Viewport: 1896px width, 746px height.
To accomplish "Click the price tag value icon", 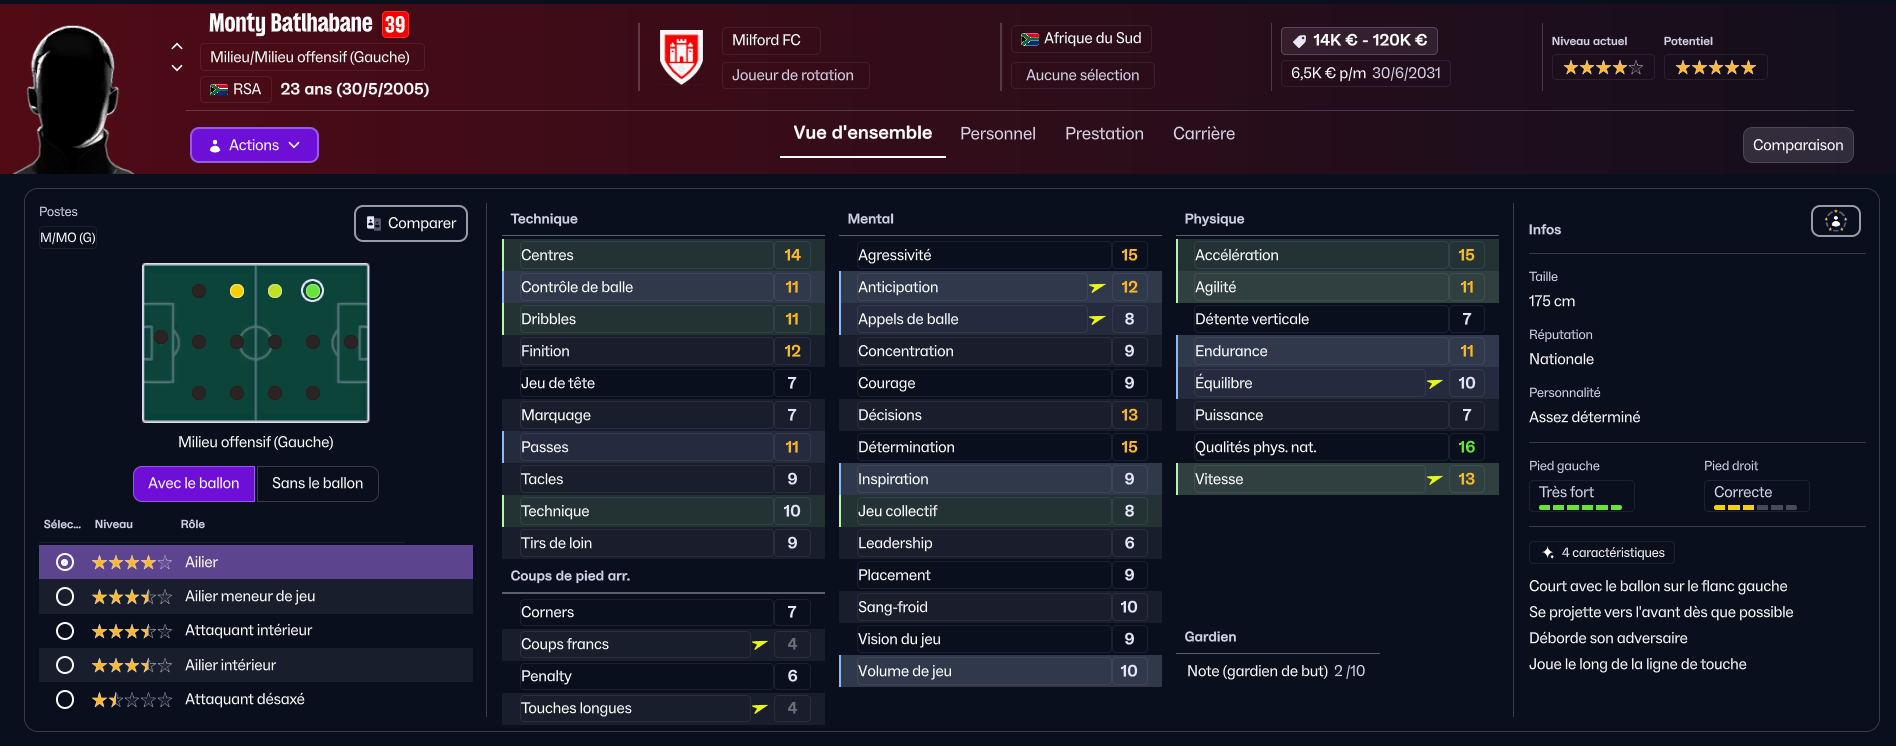I will 1299,41.
